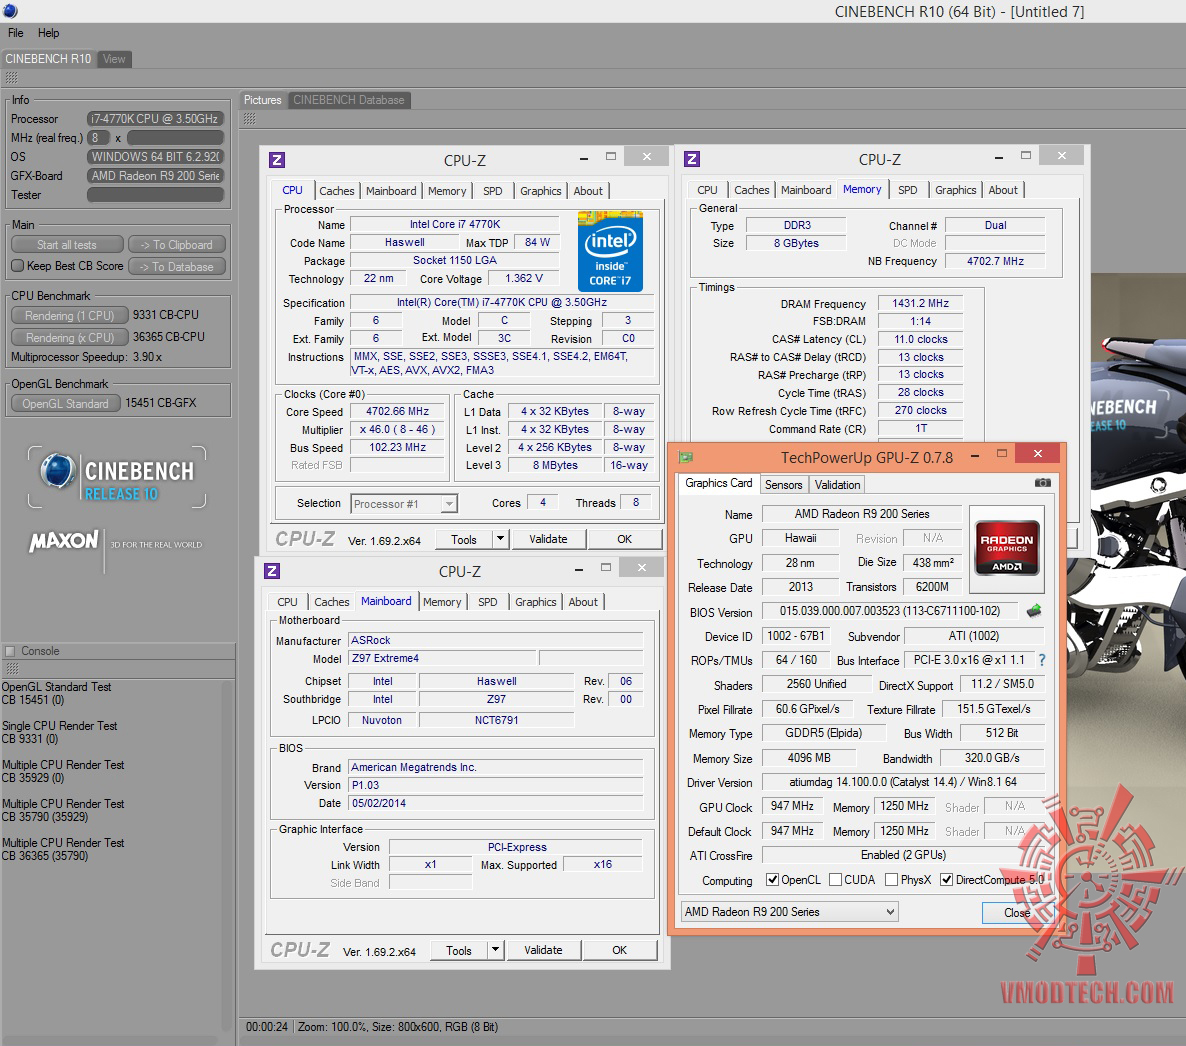
Task: Click ATI CrossFire Enabled (2 GPUs) field
Action: point(903,855)
